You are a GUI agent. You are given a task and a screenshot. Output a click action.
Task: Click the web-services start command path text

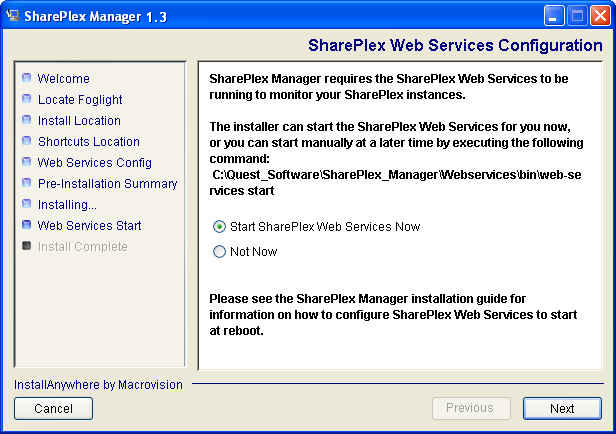(395, 183)
